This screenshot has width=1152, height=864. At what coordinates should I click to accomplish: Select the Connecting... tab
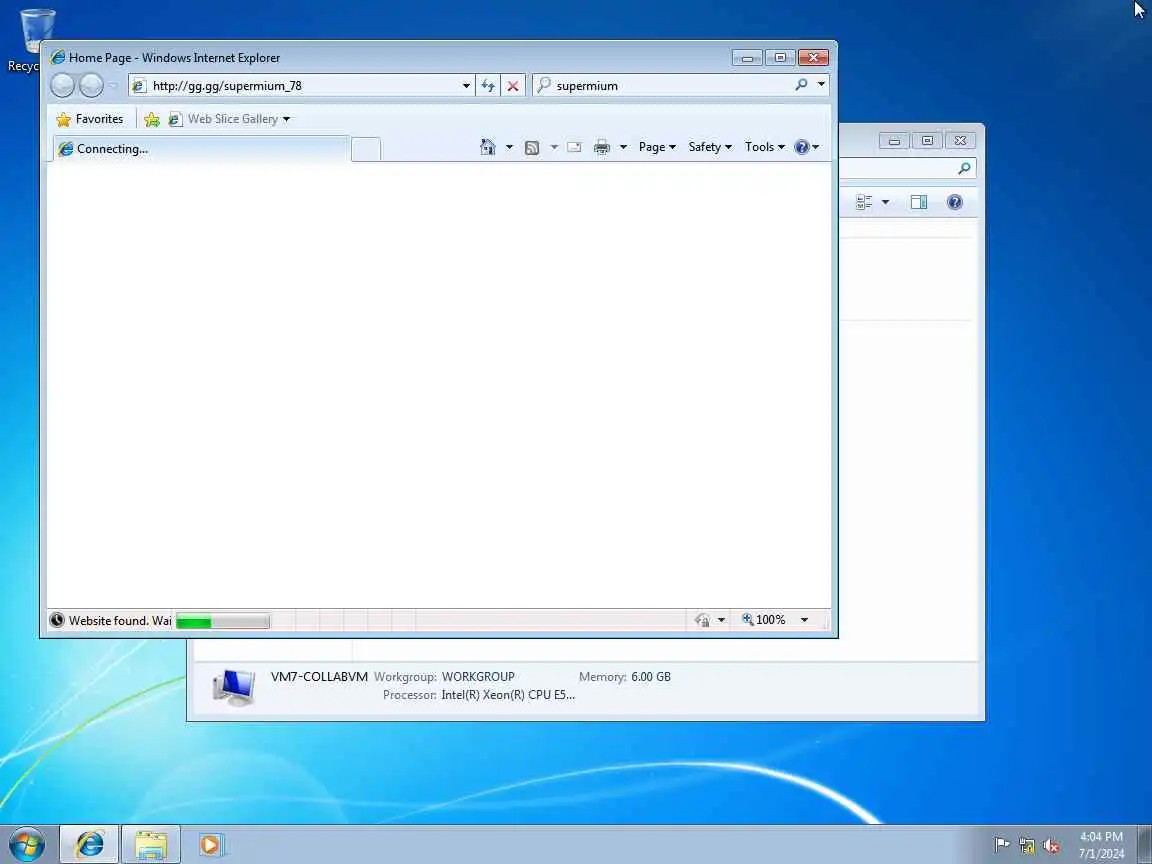coord(201,148)
